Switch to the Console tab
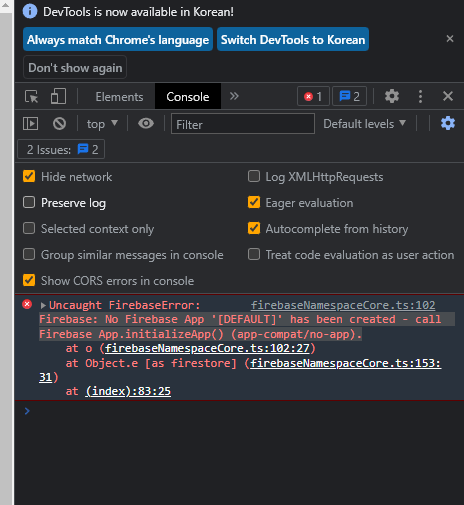 point(188,97)
